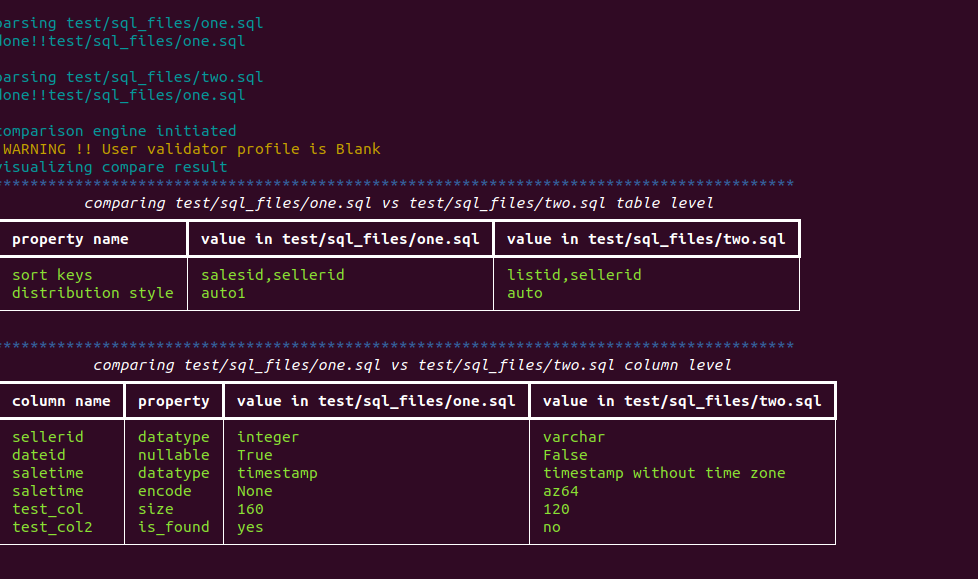Select the 'salesid,sellerid' sort key value
The height and width of the screenshot is (579, 978).
tap(272, 275)
